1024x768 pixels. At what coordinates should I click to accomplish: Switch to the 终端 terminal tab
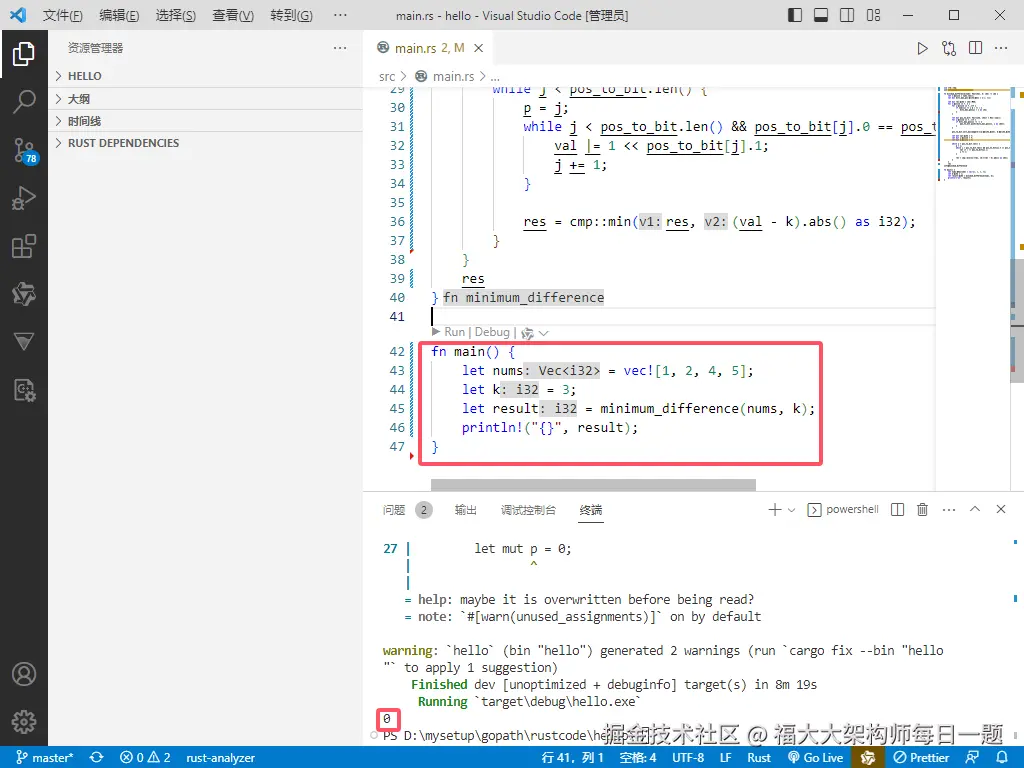tap(590, 510)
